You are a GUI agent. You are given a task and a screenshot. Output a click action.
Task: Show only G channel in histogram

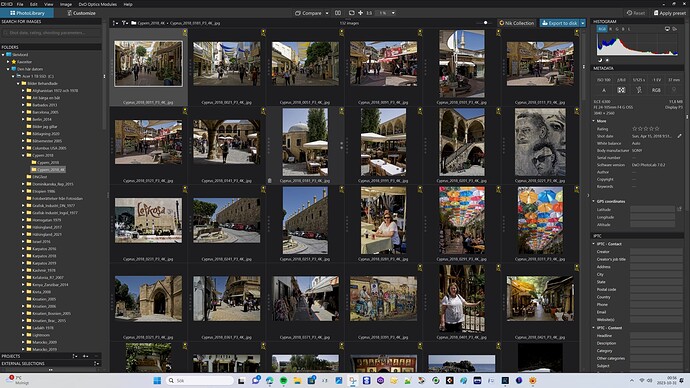(617, 29)
